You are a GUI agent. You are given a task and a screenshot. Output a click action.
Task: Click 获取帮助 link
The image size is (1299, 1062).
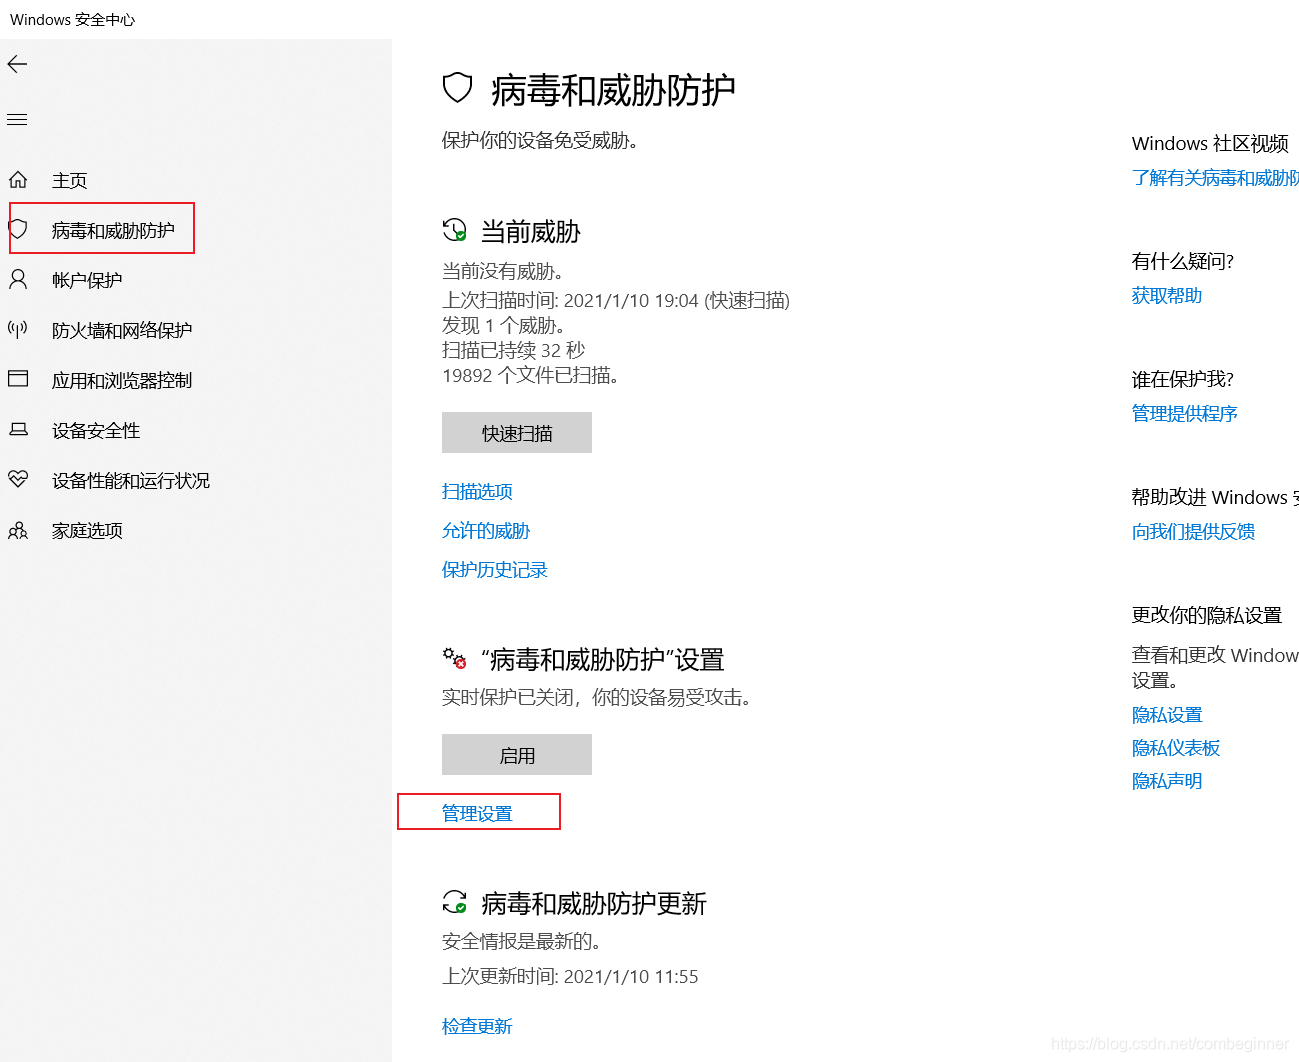coord(1167,295)
